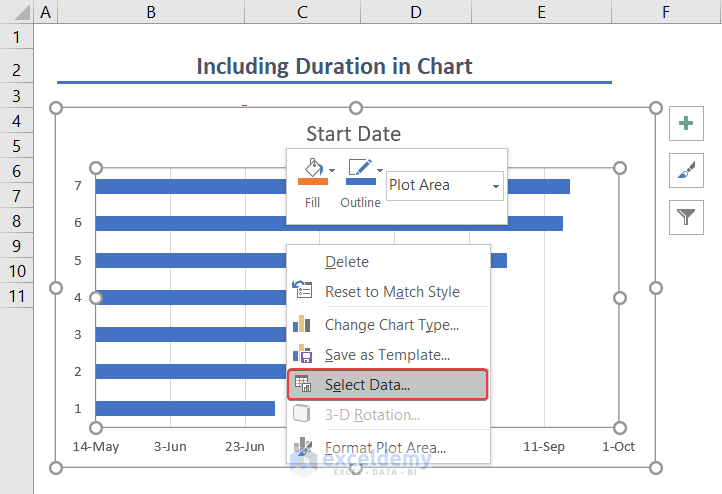The height and width of the screenshot is (494, 722).
Task: Click the Fill paint bucket icon
Action: click(x=311, y=171)
